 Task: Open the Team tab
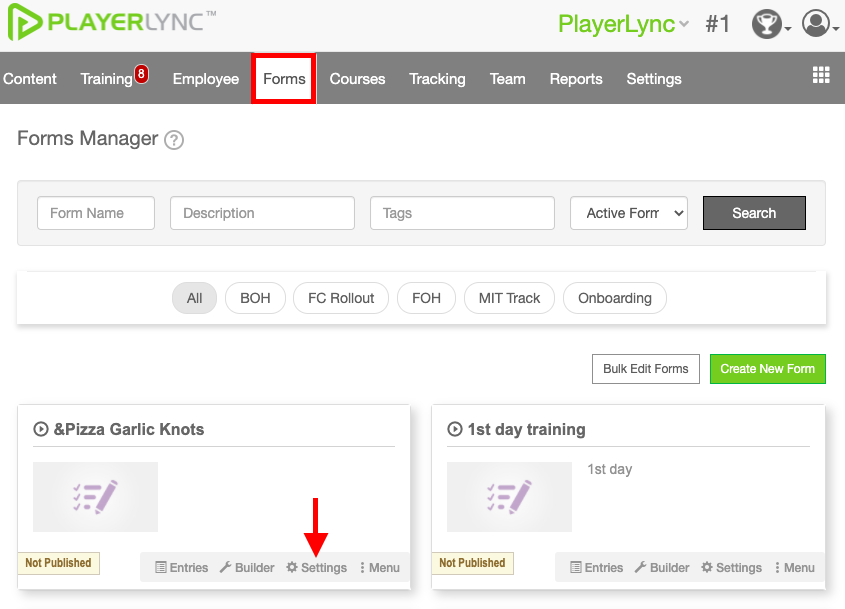click(x=507, y=79)
